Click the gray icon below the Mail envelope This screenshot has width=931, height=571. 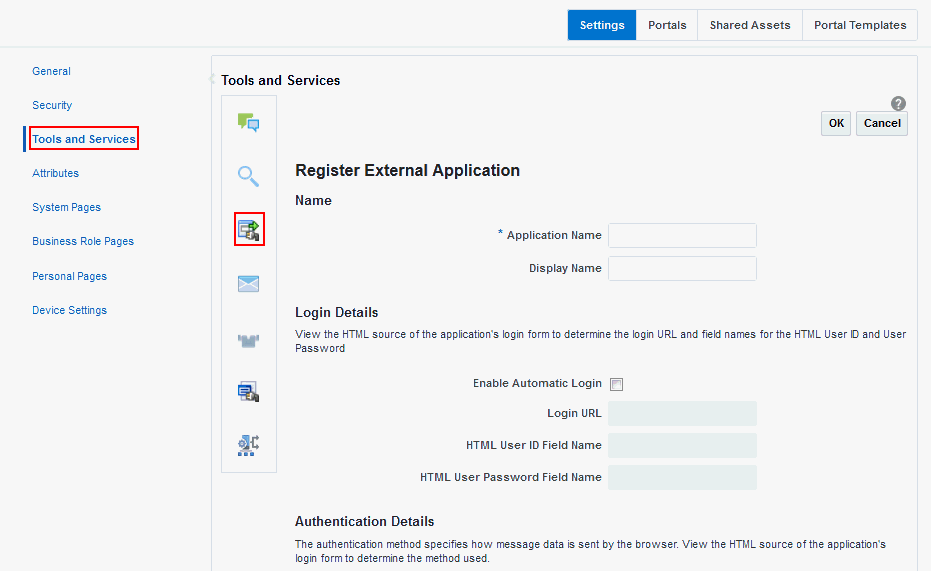(248, 340)
